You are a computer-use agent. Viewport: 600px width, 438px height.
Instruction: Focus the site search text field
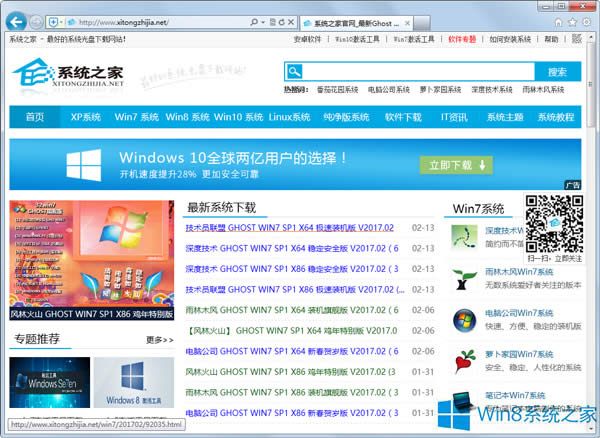coord(419,71)
